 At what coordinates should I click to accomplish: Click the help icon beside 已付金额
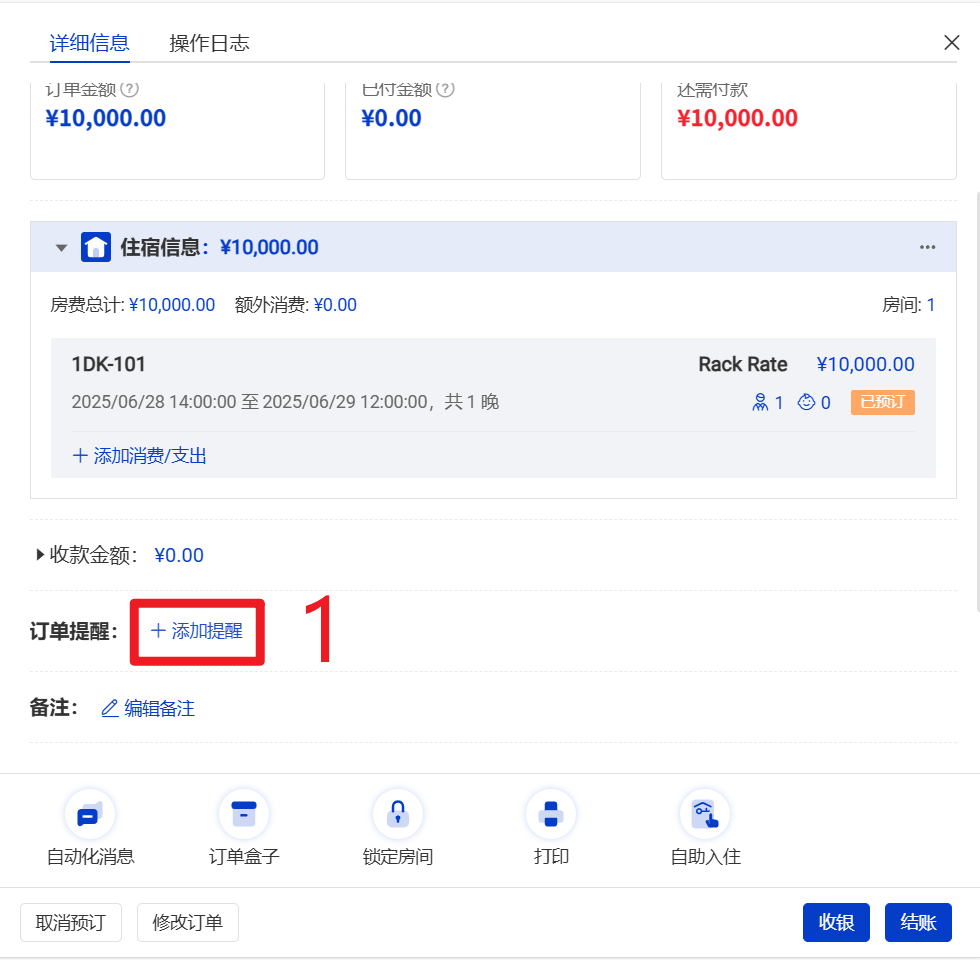click(x=445, y=90)
